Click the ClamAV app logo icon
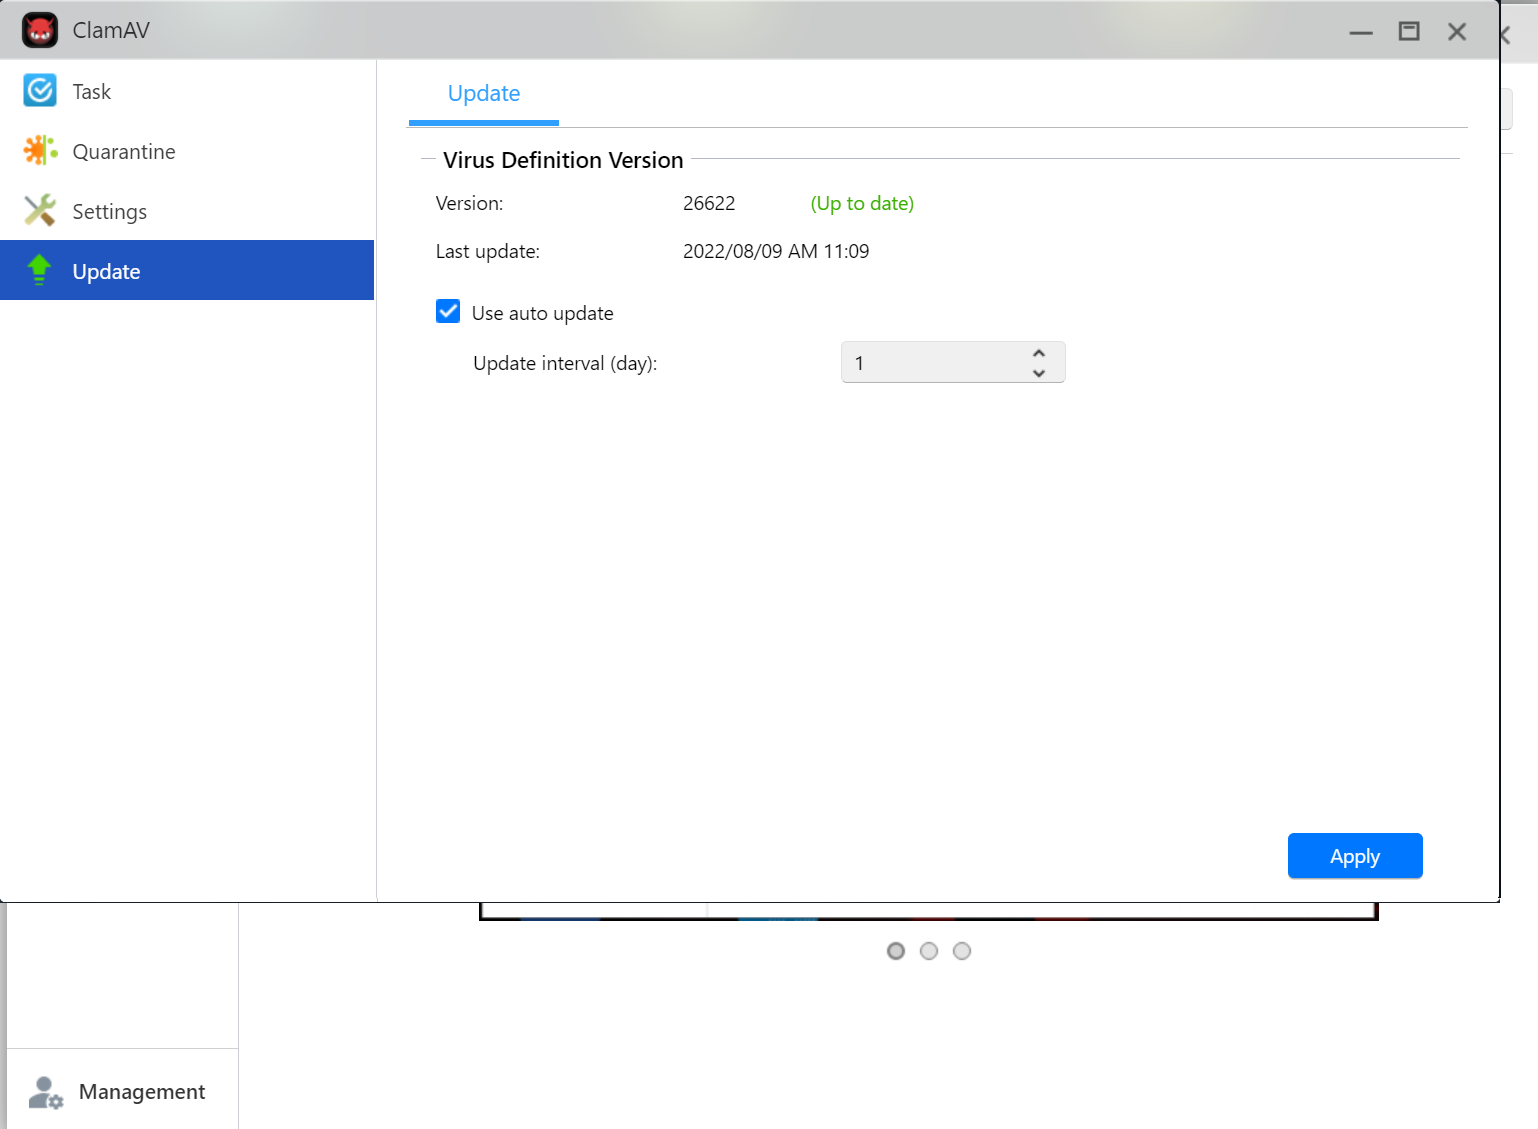Viewport: 1538px width, 1129px height. [x=40, y=31]
